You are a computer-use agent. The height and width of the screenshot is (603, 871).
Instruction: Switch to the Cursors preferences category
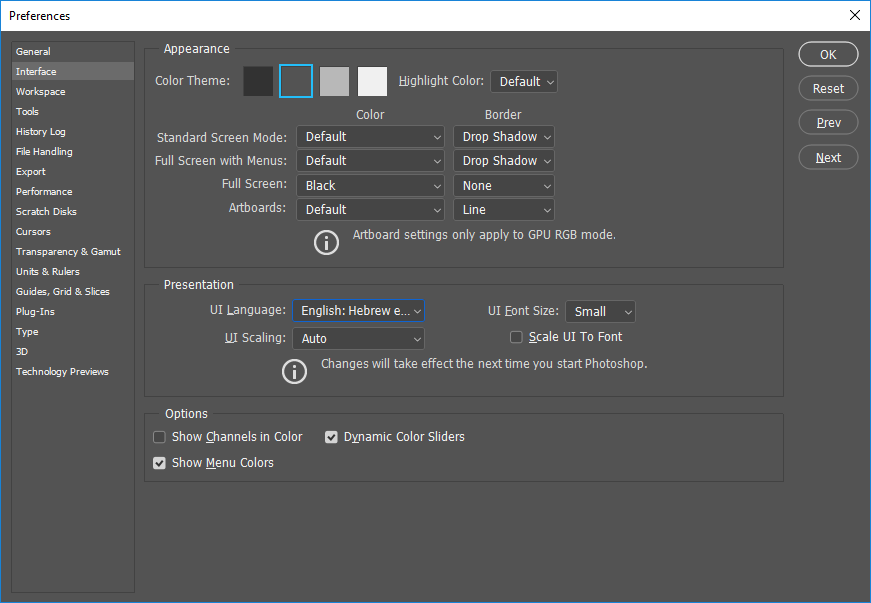pyautogui.click(x=33, y=232)
